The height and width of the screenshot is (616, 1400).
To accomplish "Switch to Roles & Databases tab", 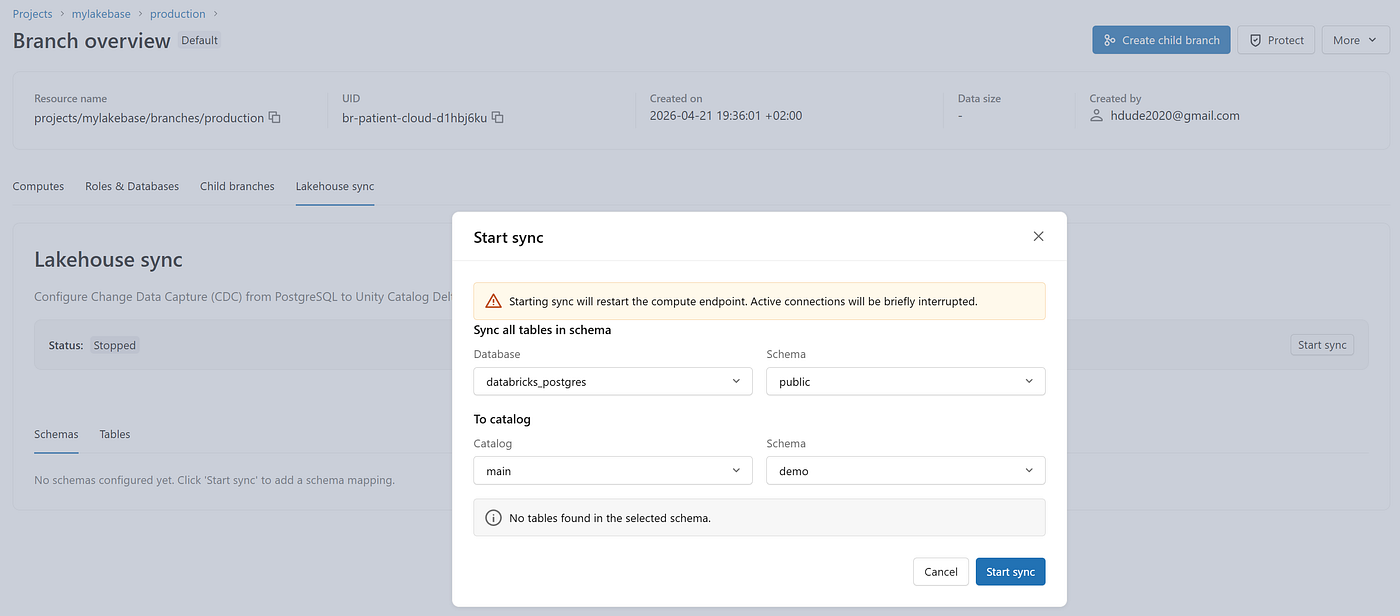I will (x=132, y=186).
